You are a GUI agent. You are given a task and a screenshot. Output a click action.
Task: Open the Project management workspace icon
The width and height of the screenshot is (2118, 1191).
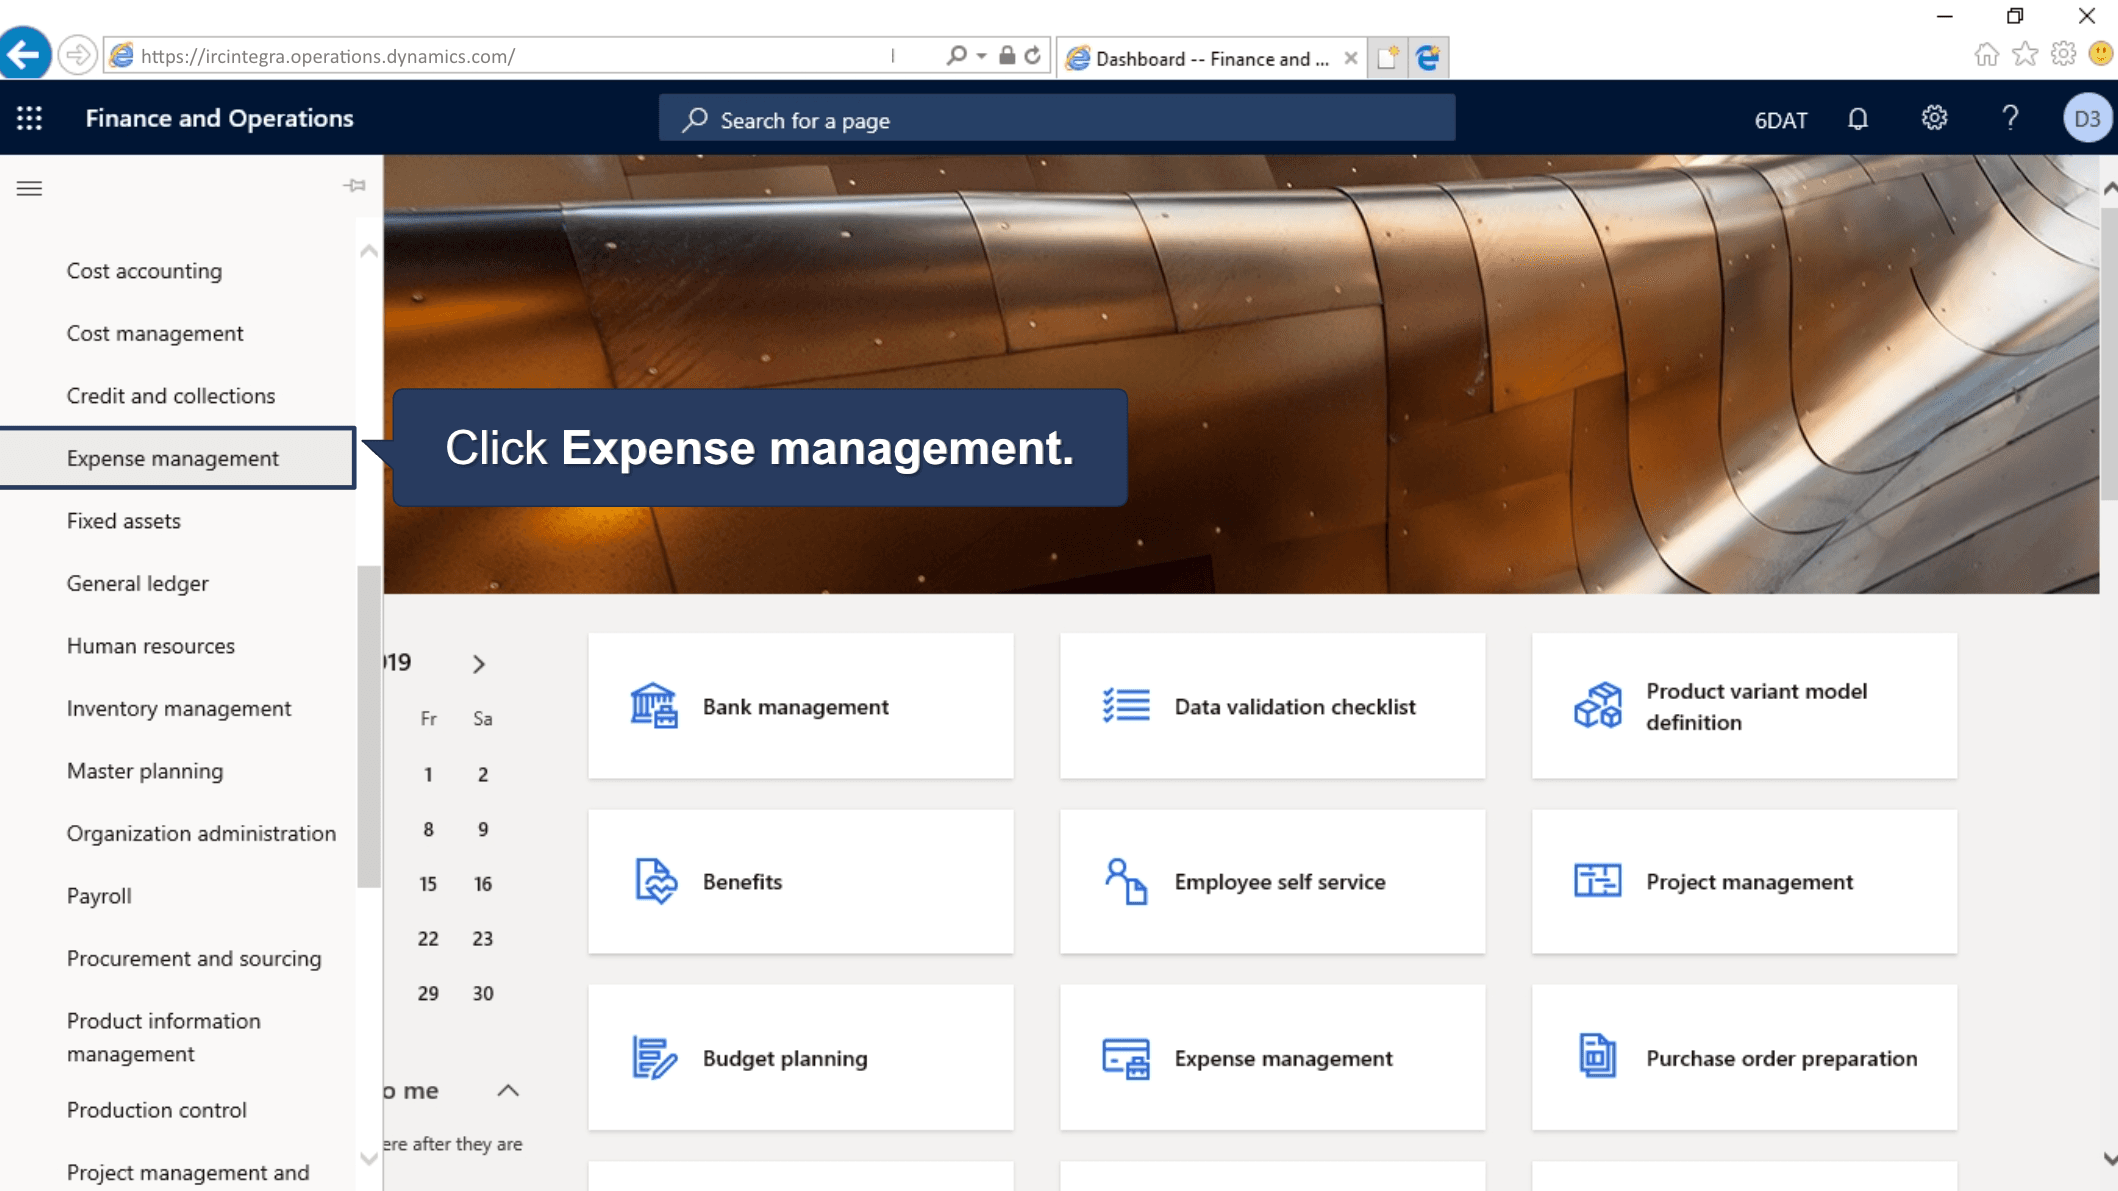[1596, 881]
